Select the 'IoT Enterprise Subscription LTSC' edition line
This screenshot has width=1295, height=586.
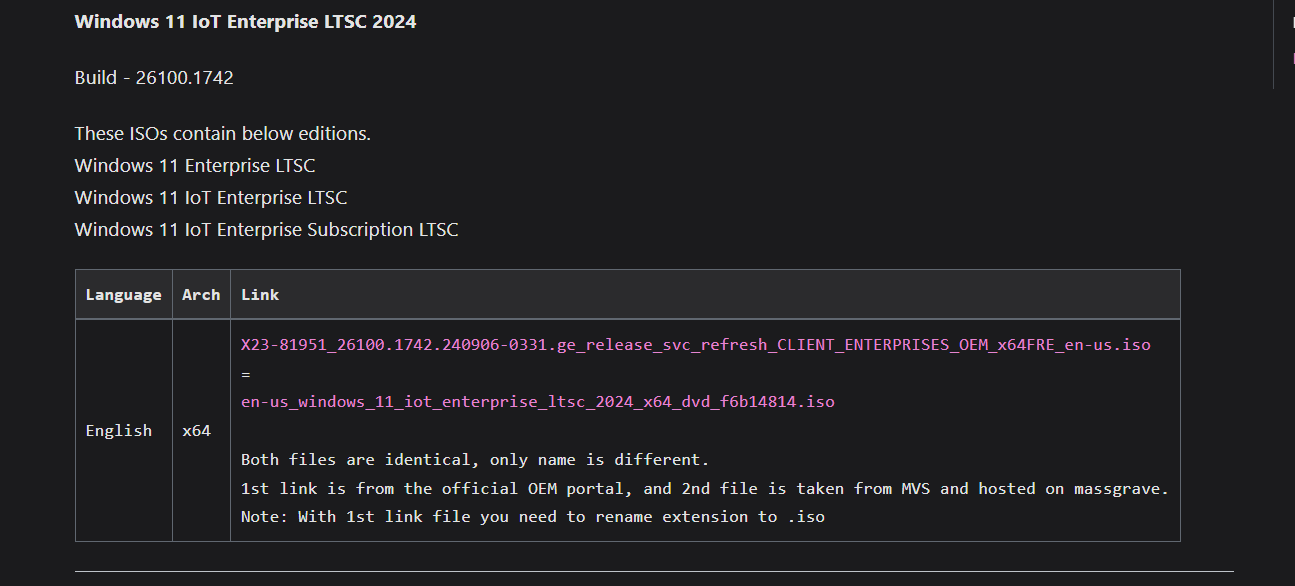tap(266, 229)
